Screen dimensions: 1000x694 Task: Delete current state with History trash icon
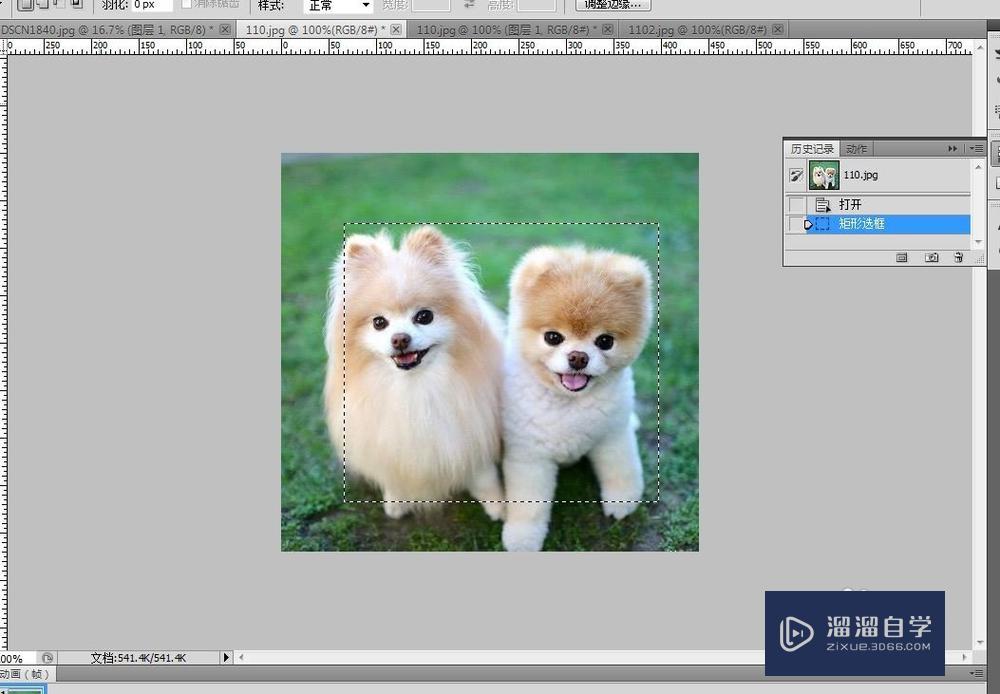(958, 257)
